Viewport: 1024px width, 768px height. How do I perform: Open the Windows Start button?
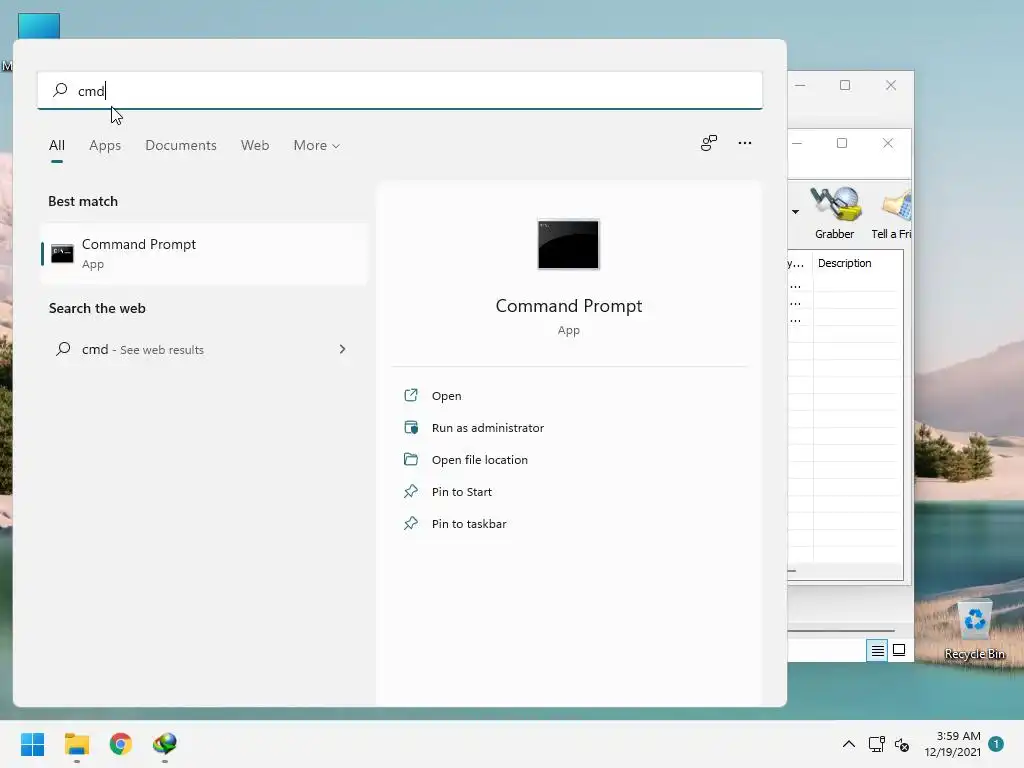pyautogui.click(x=33, y=744)
